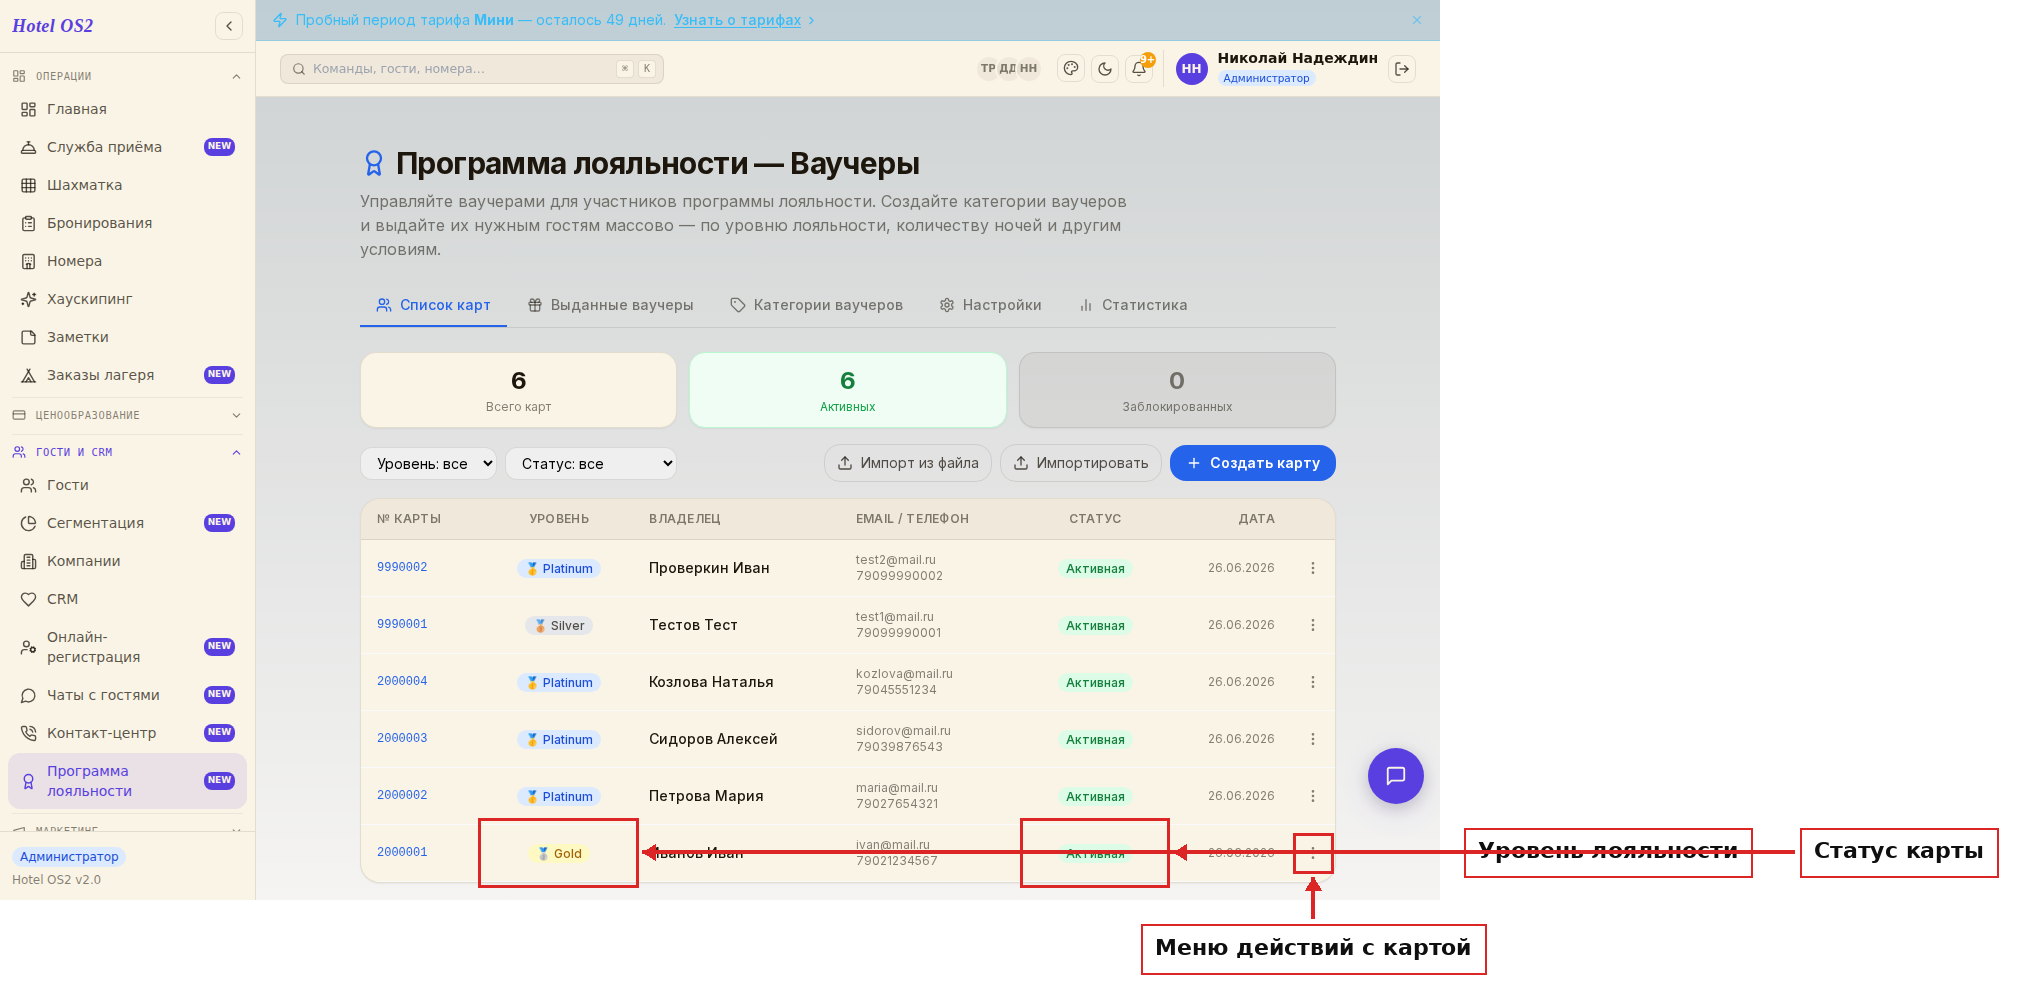Viewport: 2022px width, 998px height.
Task: Open the НН user avatar
Action: click(1191, 69)
